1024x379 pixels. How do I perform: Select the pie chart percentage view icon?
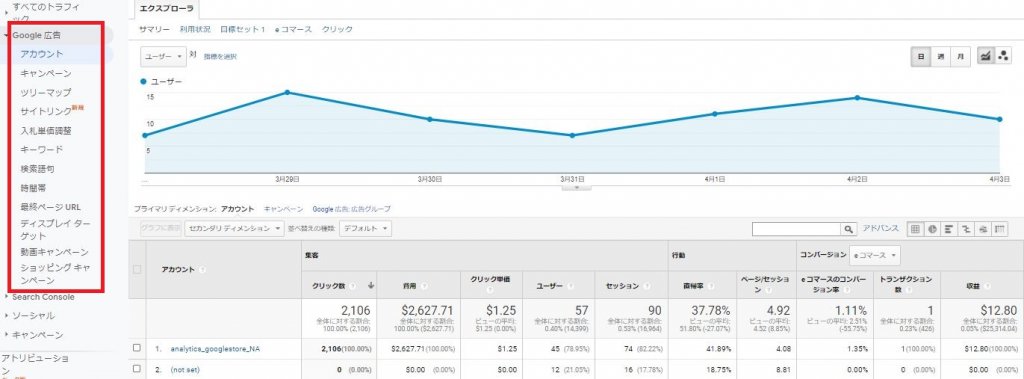point(932,229)
